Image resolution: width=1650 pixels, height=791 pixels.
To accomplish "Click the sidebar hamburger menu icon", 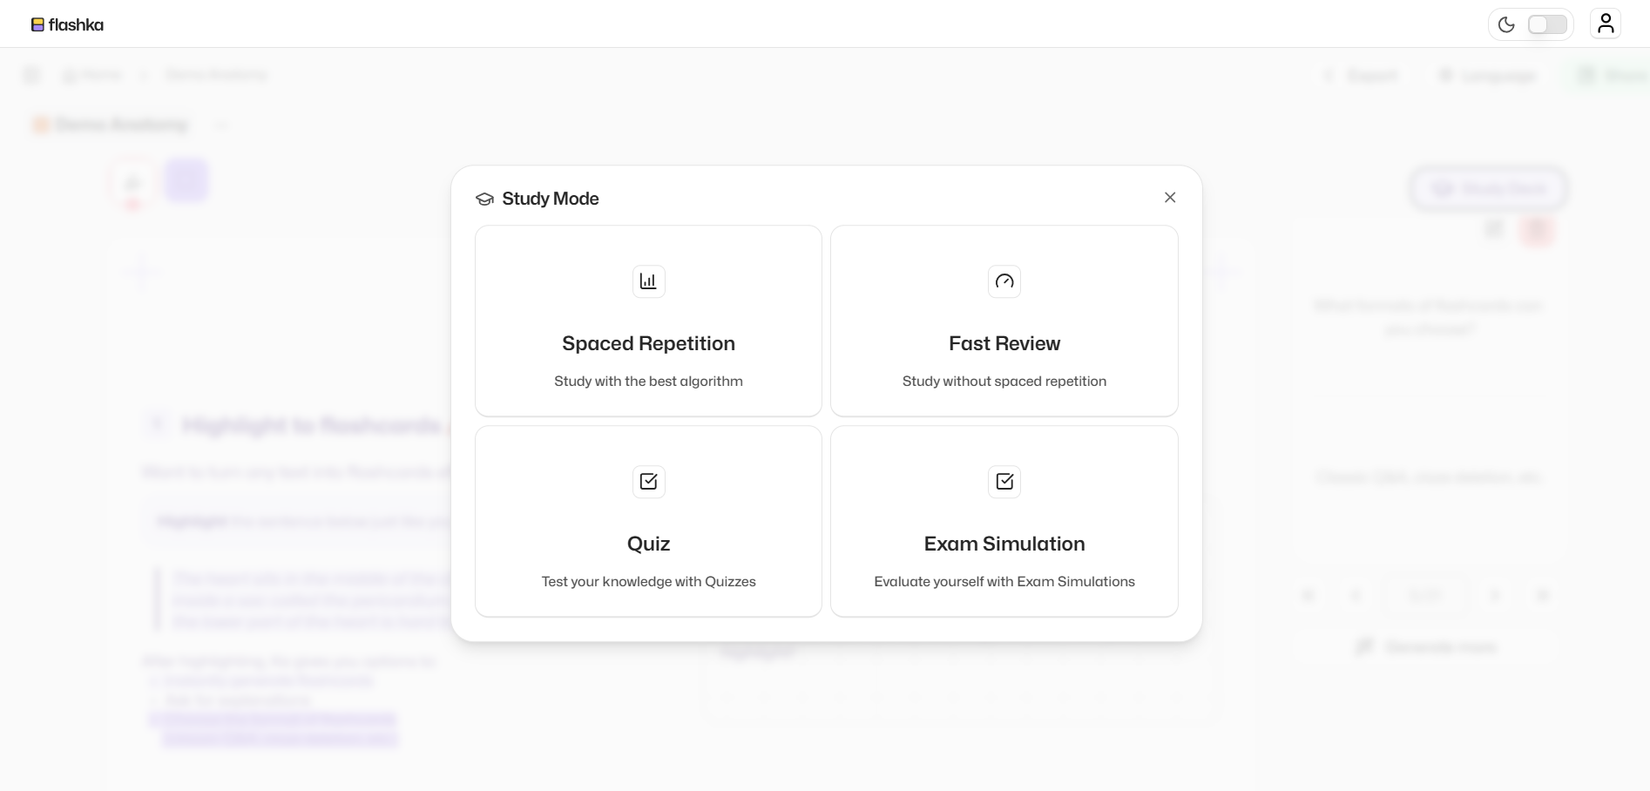I will pyautogui.click(x=31, y=74).
